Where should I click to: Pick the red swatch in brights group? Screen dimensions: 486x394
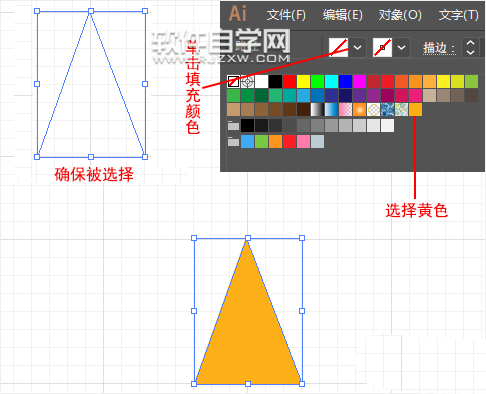click(289, 142)
